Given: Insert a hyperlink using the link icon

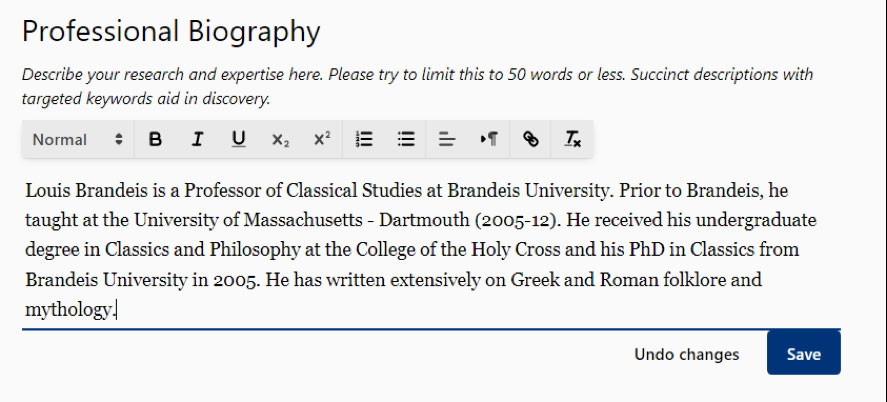Looking at the screenshot, I should (531, 139).
